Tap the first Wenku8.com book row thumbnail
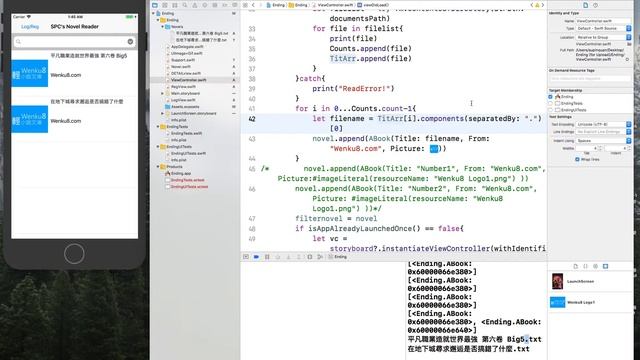The width and height of the screenshot is (640, 360). point(30,73)
